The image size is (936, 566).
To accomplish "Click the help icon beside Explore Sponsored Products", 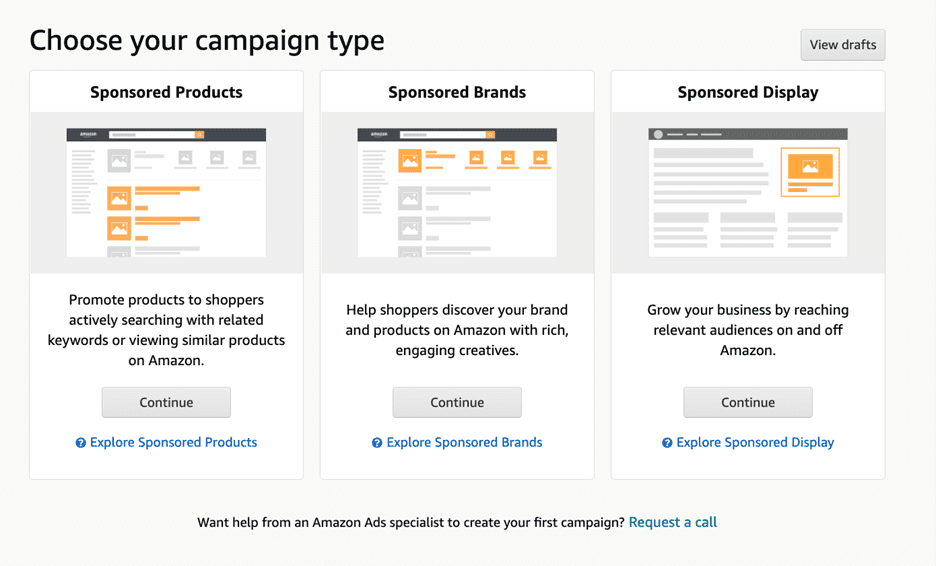I will point(81,443).
